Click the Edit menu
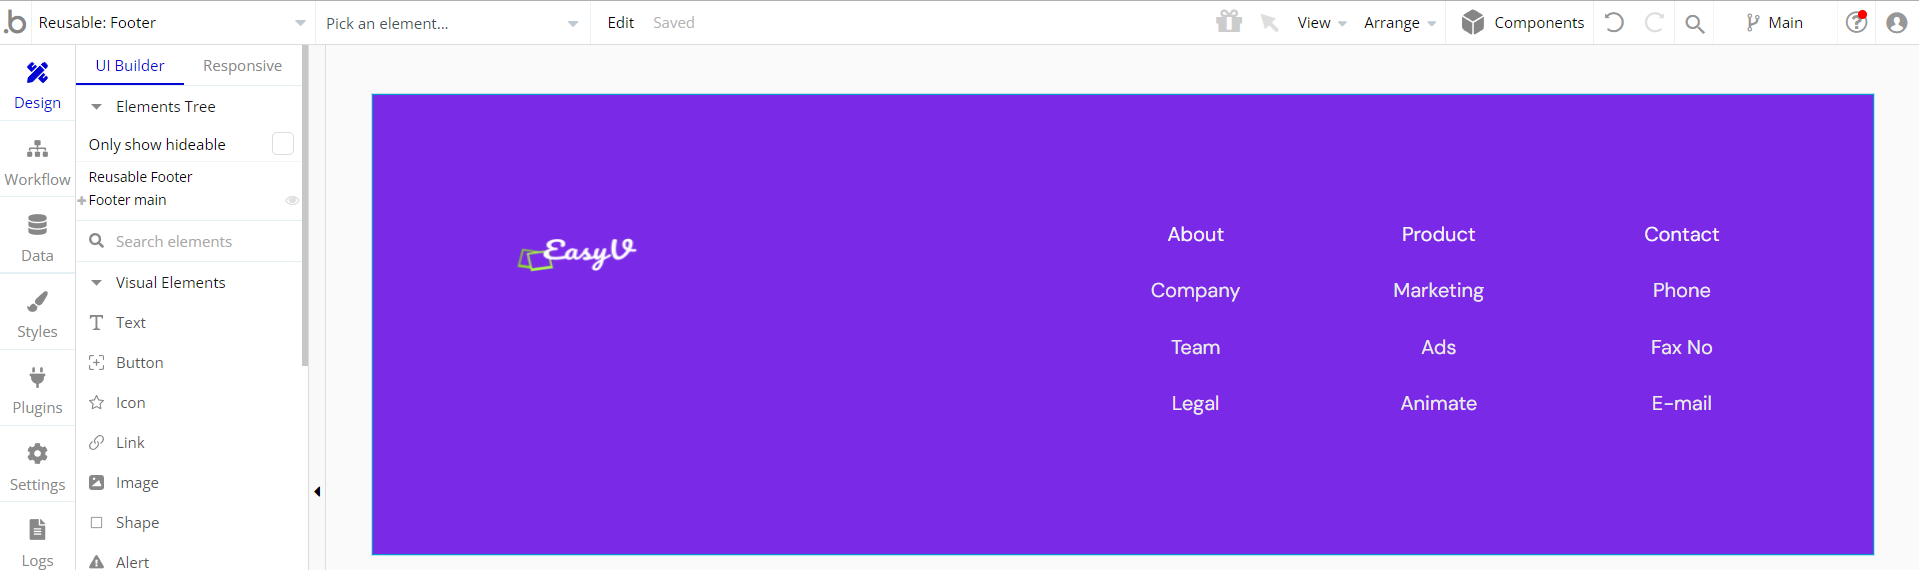1919x570 pixels. pyautogui.click(x=620, y=22)
